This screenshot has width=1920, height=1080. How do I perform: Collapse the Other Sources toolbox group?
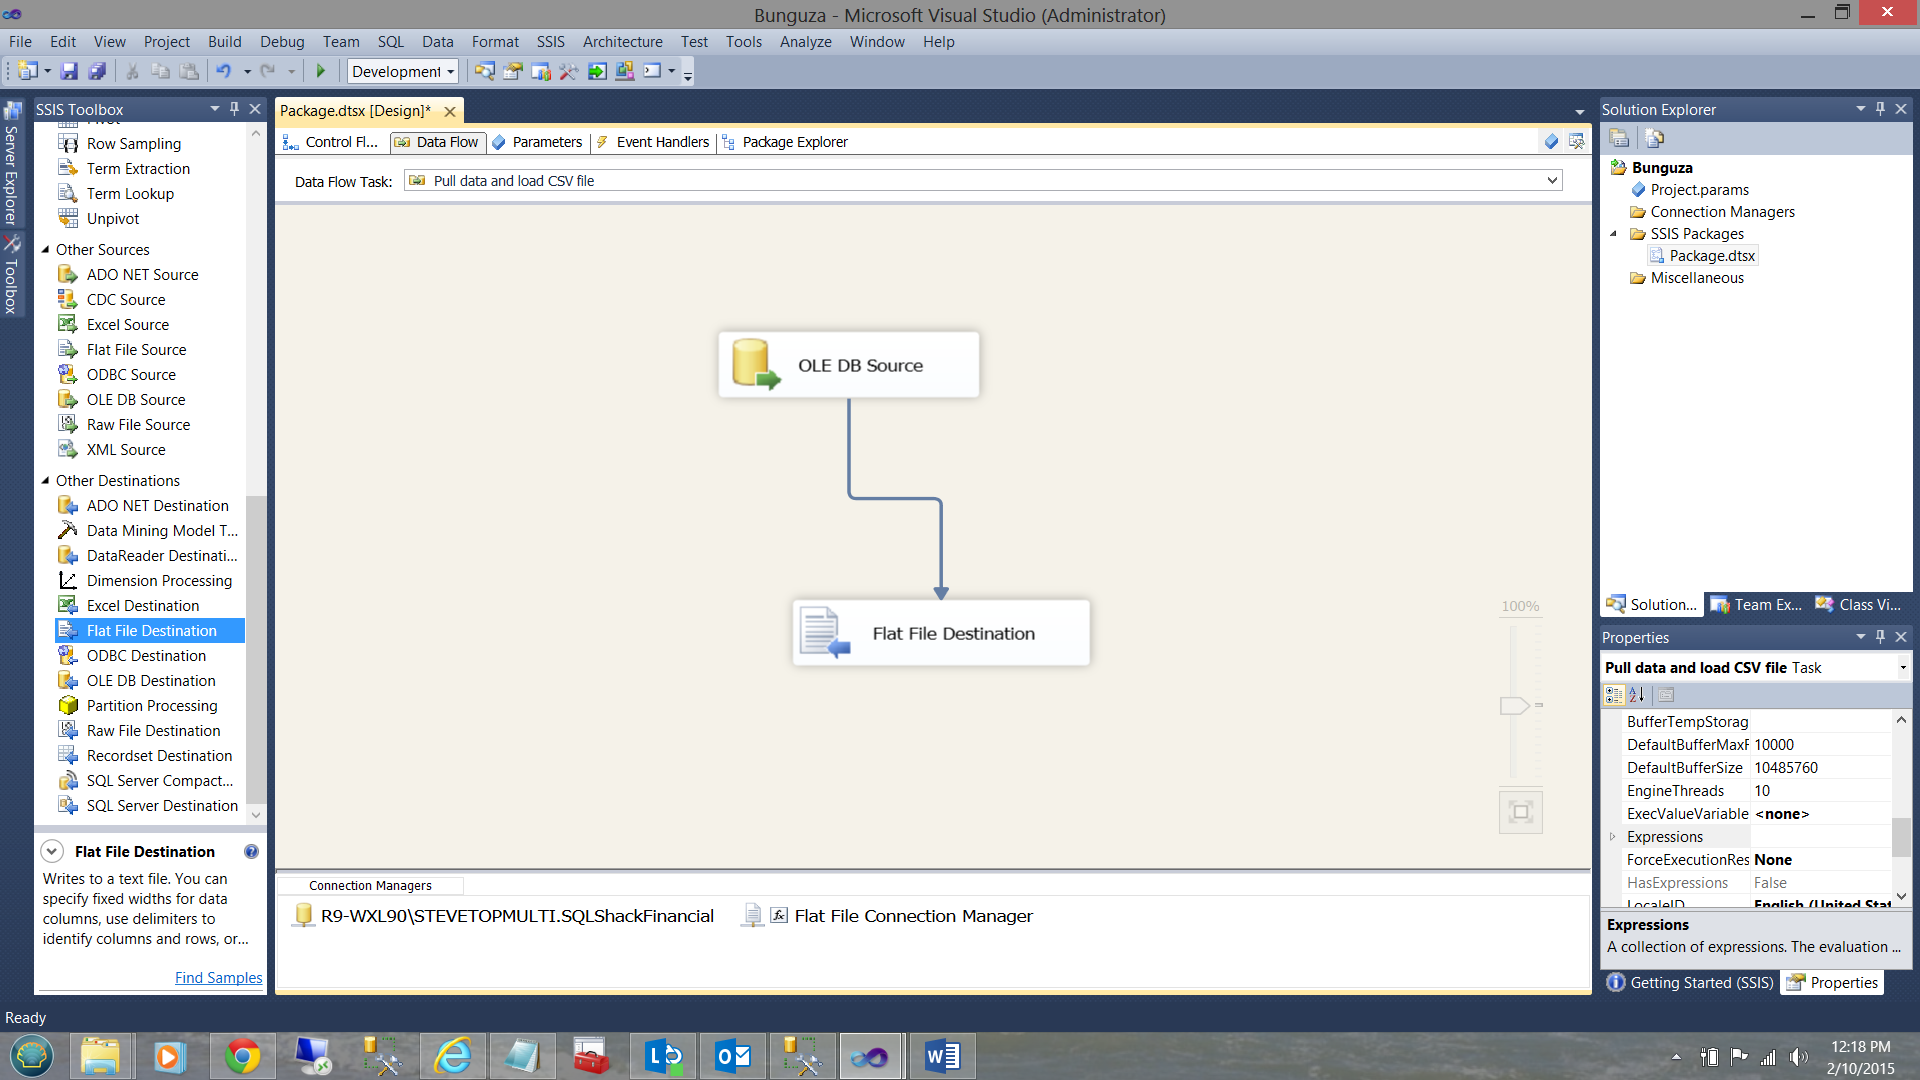[x=45, y=250]
